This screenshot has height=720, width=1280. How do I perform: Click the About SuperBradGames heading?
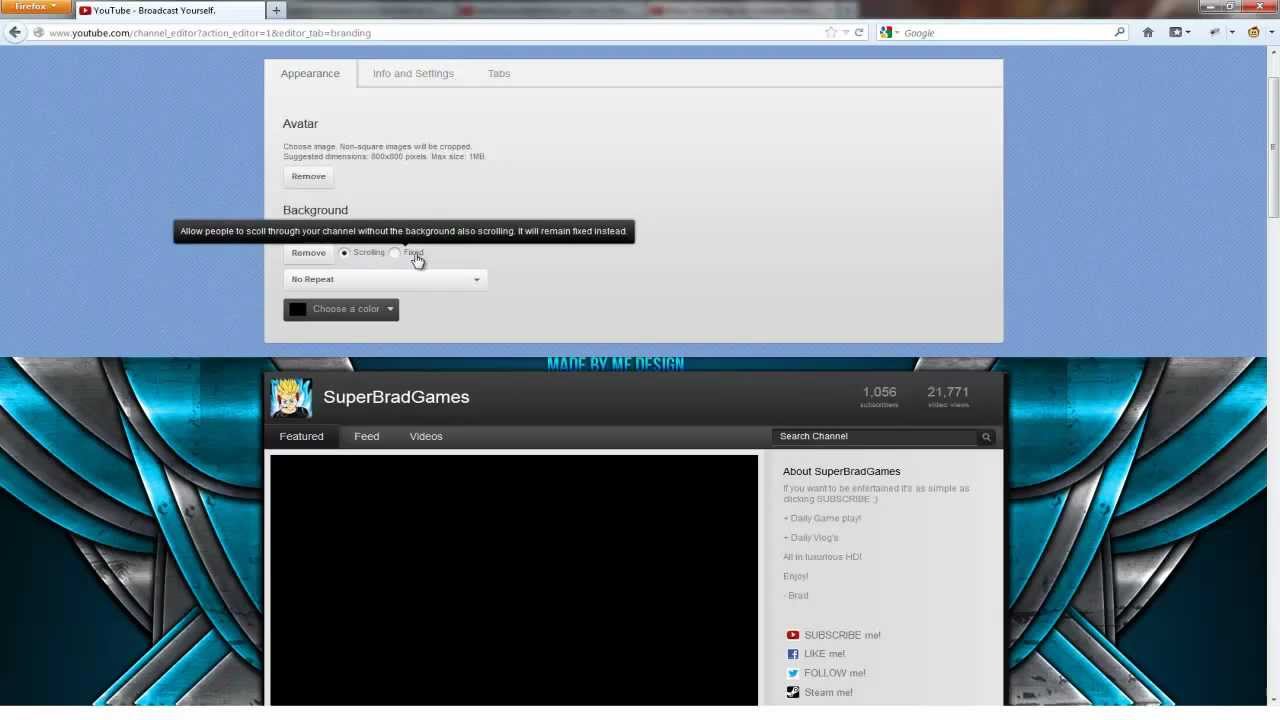tap(841, 471)
